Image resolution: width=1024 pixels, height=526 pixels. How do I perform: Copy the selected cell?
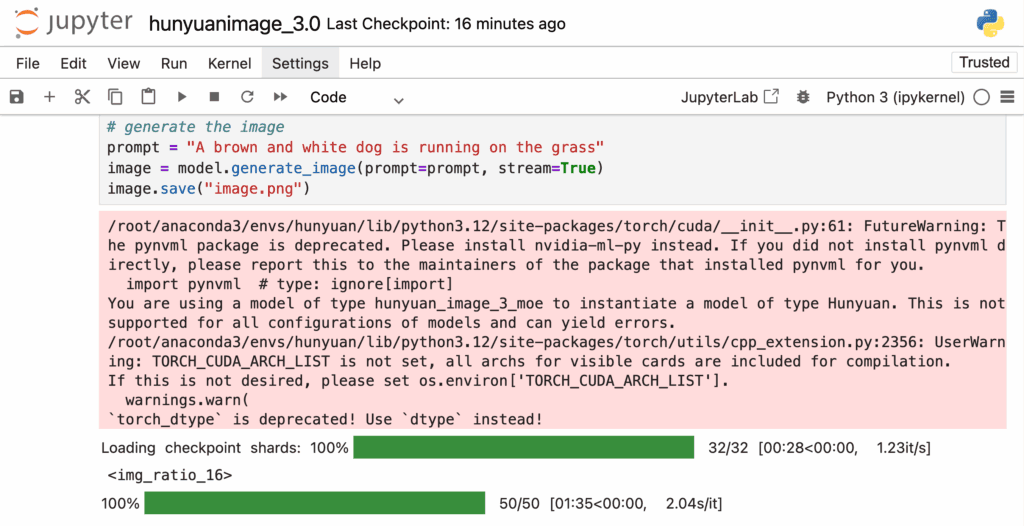click(115, 97)
